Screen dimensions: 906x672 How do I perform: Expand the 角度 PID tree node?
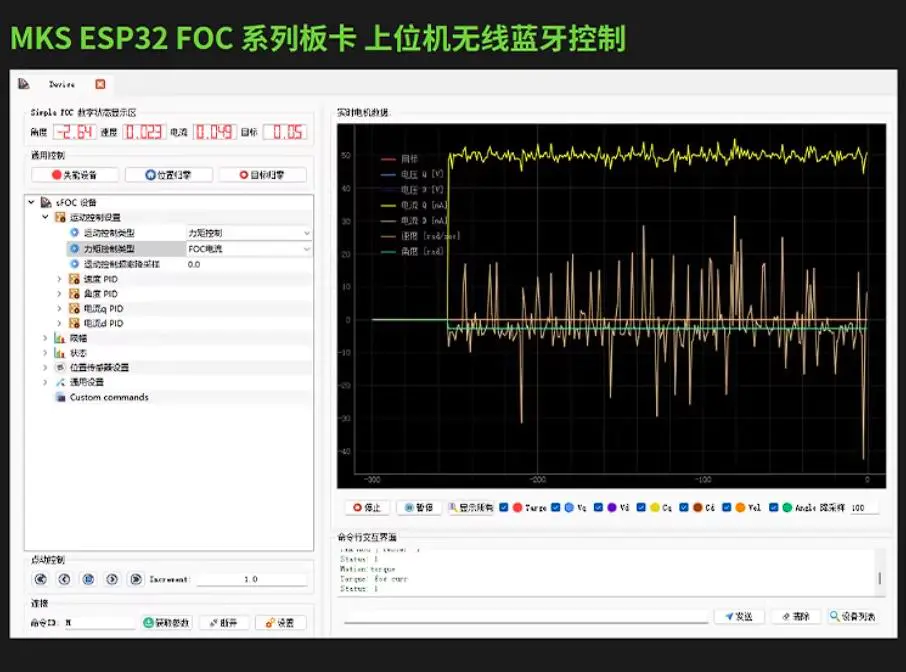59,294
